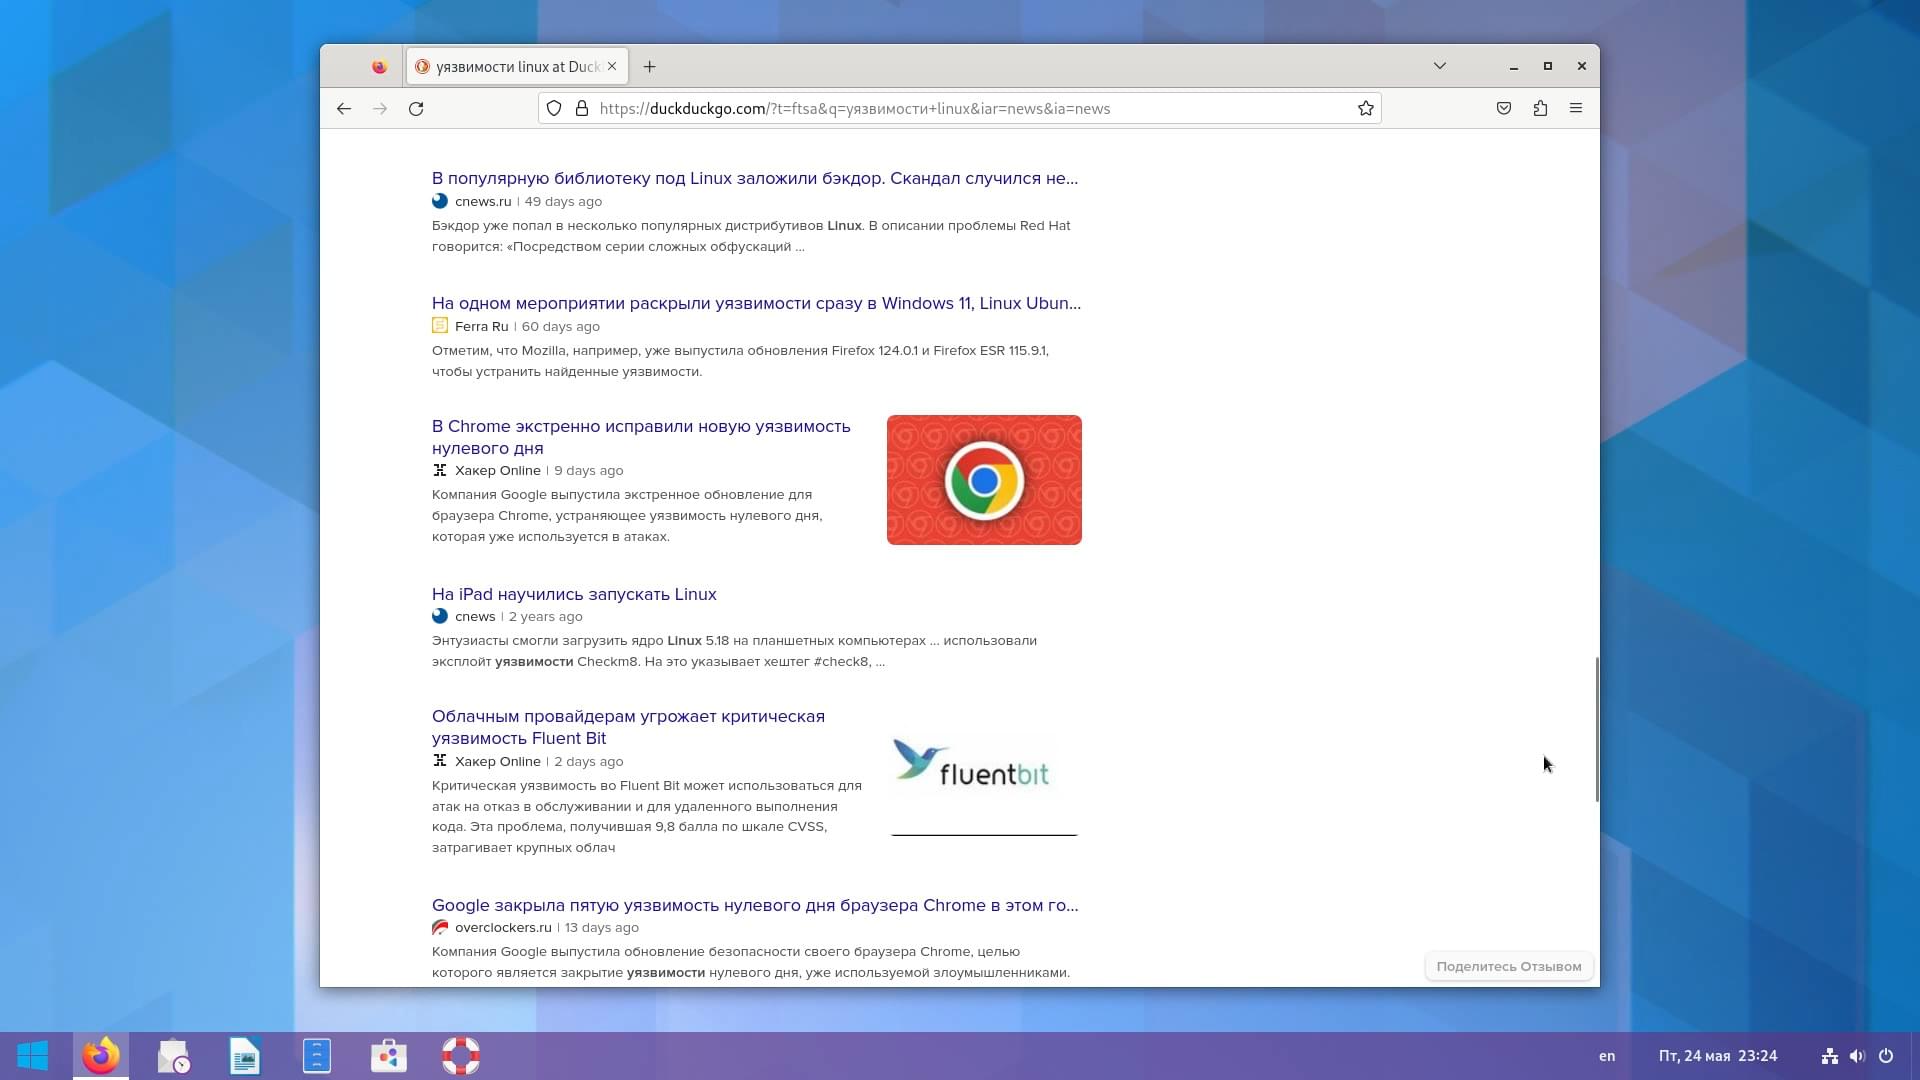Close the DuckDuckGo search tab

[x=612, y=67]
